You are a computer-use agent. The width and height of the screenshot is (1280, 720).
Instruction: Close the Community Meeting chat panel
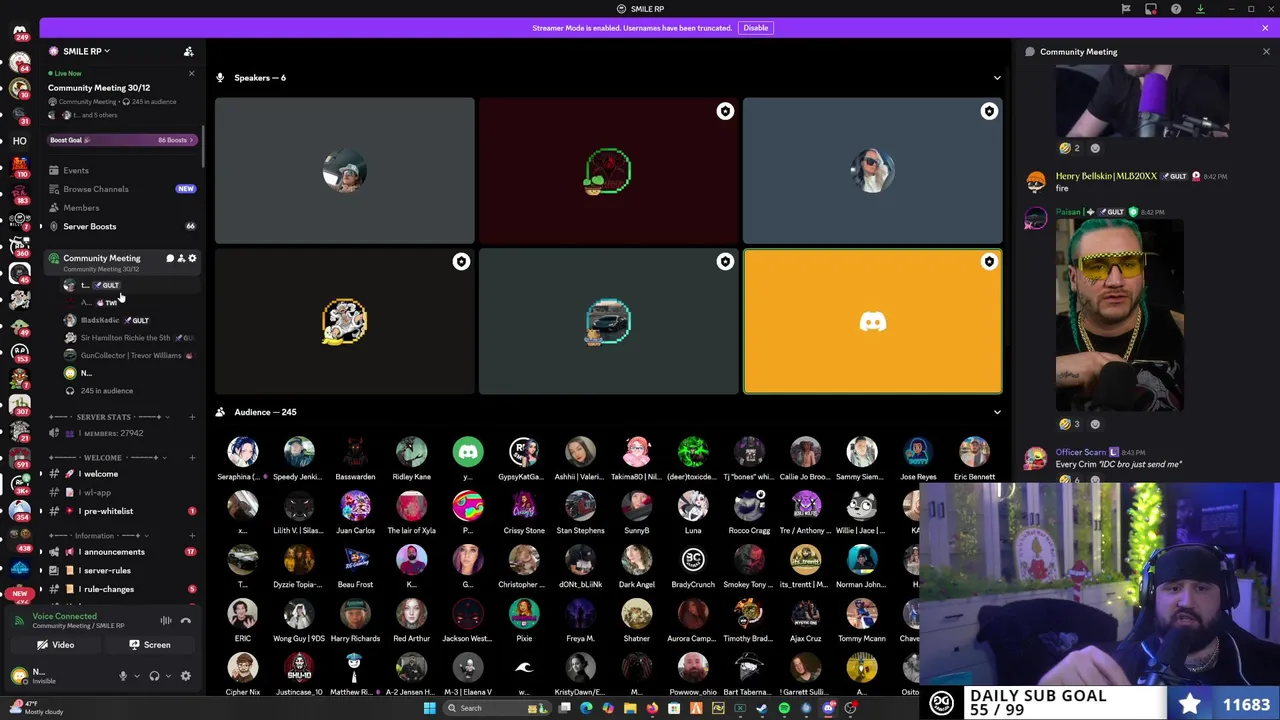click(1266, 52)
